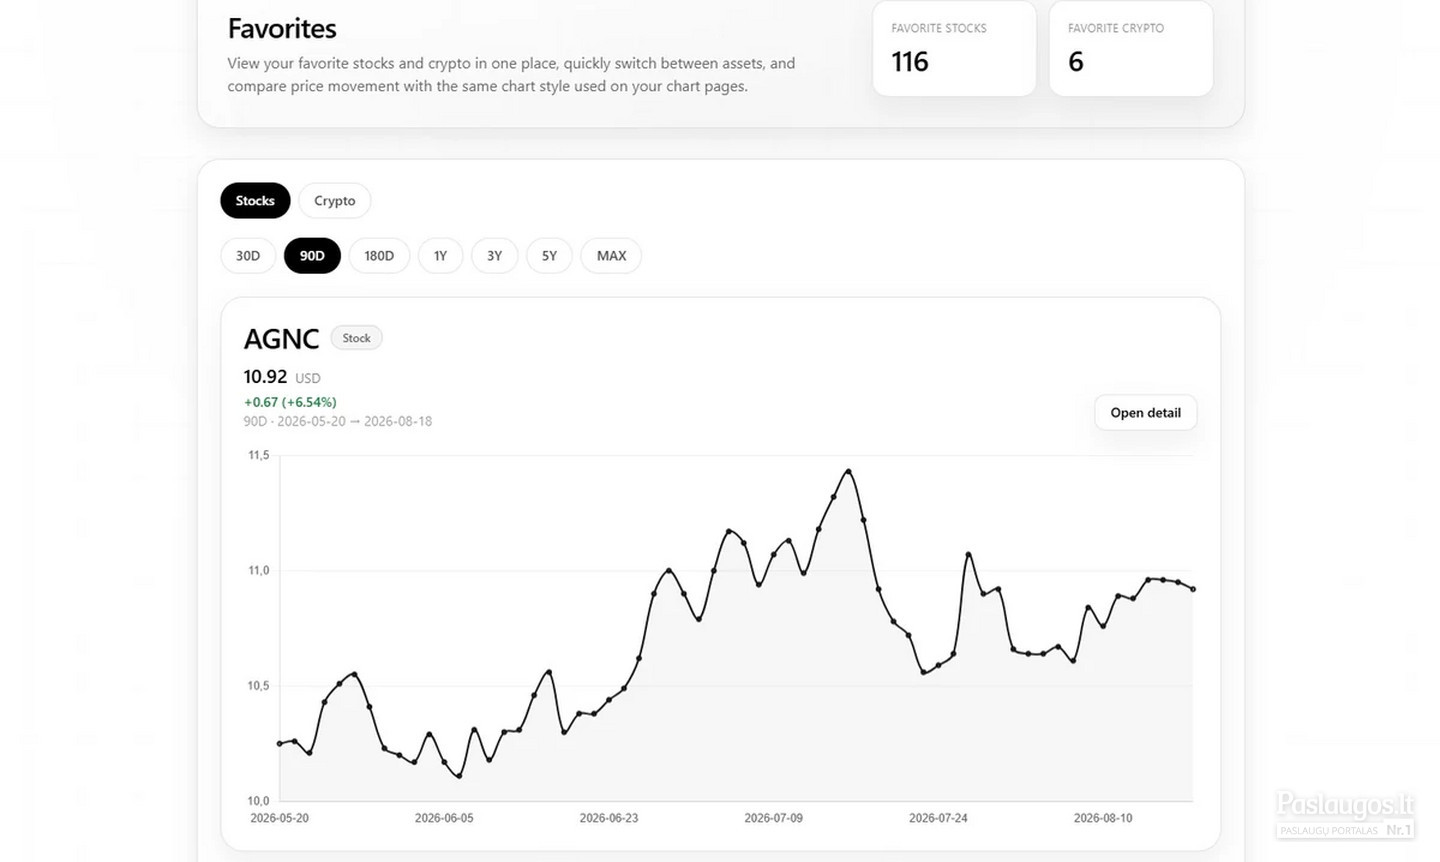
Task: Click the Favorite Stocks 116 card
Action: (954, 48)
